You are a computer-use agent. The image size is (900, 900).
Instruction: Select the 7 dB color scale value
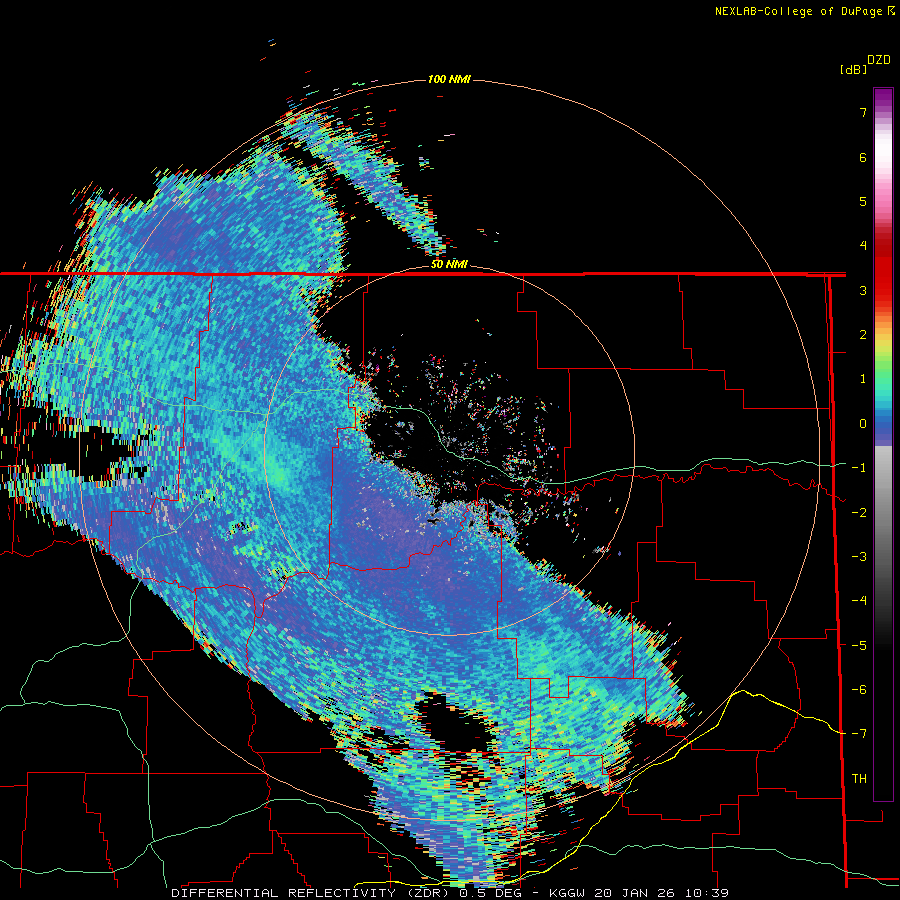863,112
